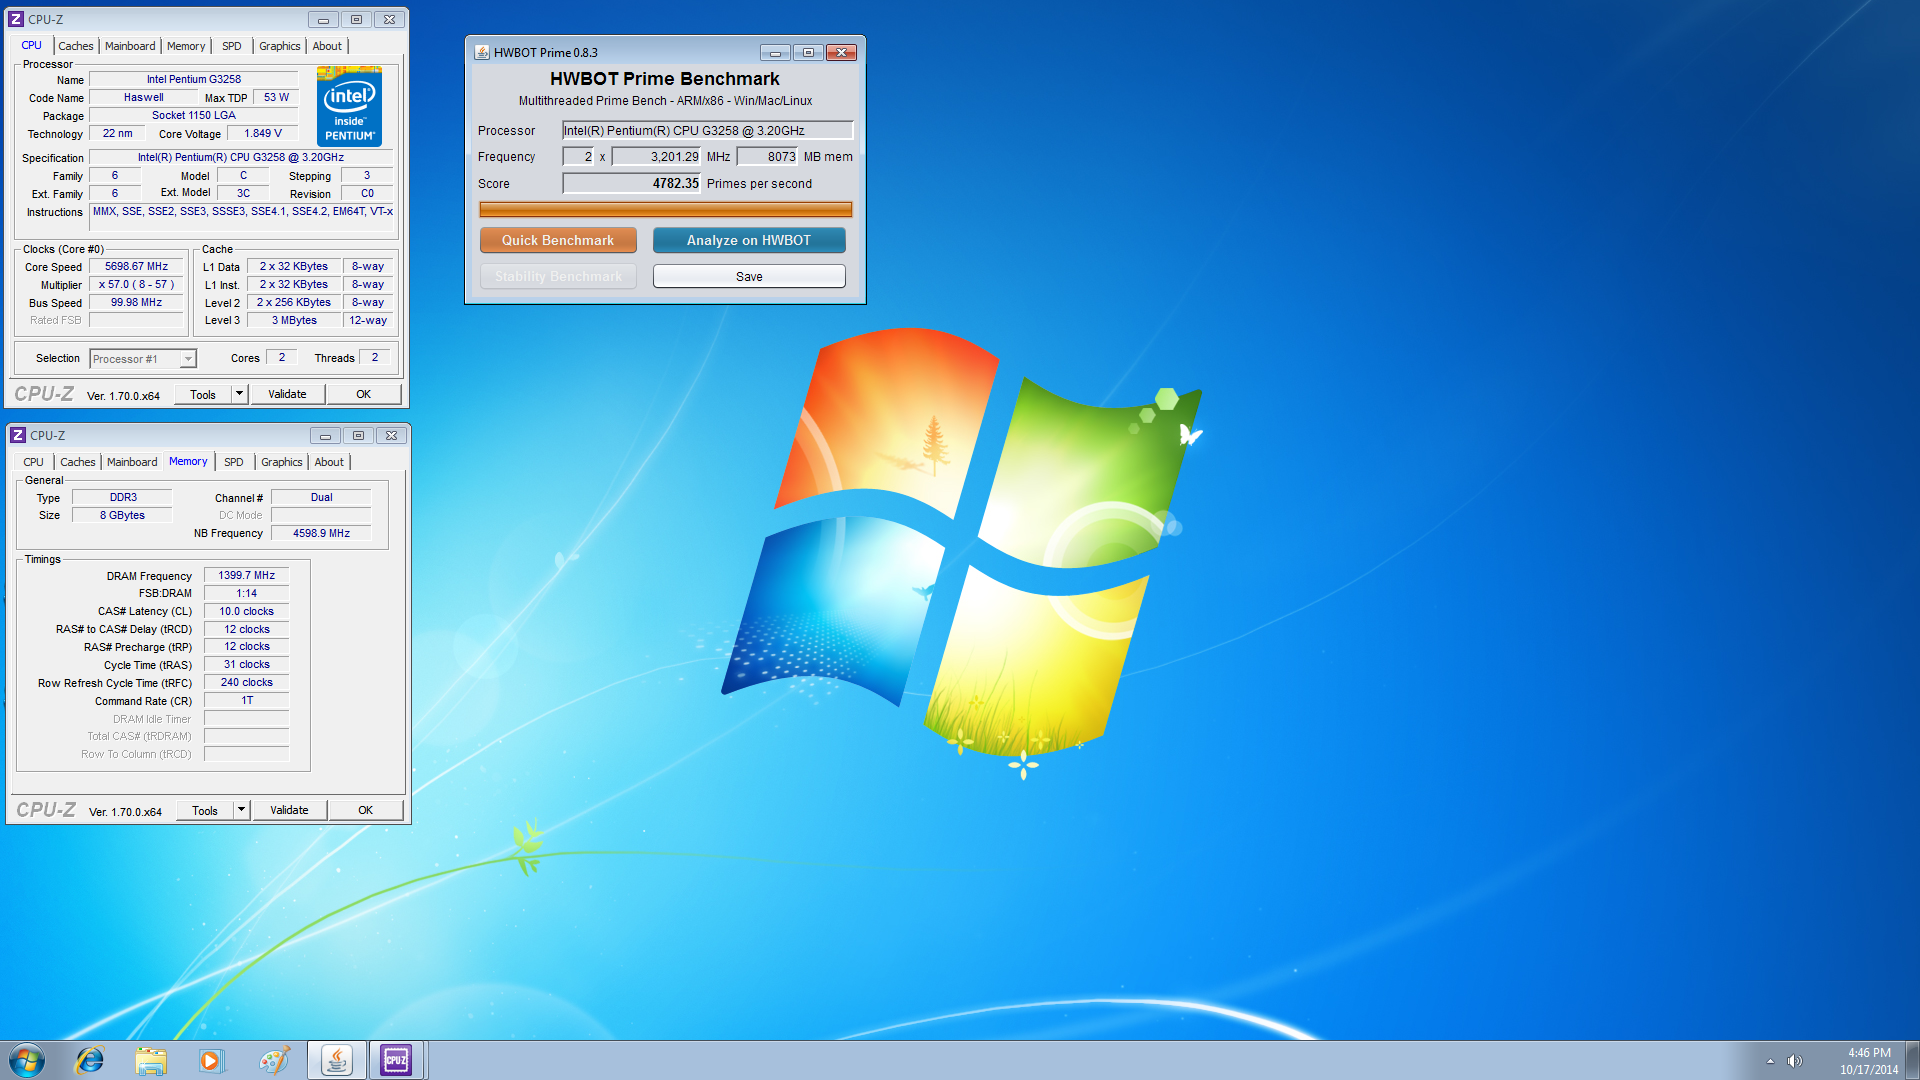Click Tools button in lower CPU-Z window

pyautogui.click(x=205, y=810)
